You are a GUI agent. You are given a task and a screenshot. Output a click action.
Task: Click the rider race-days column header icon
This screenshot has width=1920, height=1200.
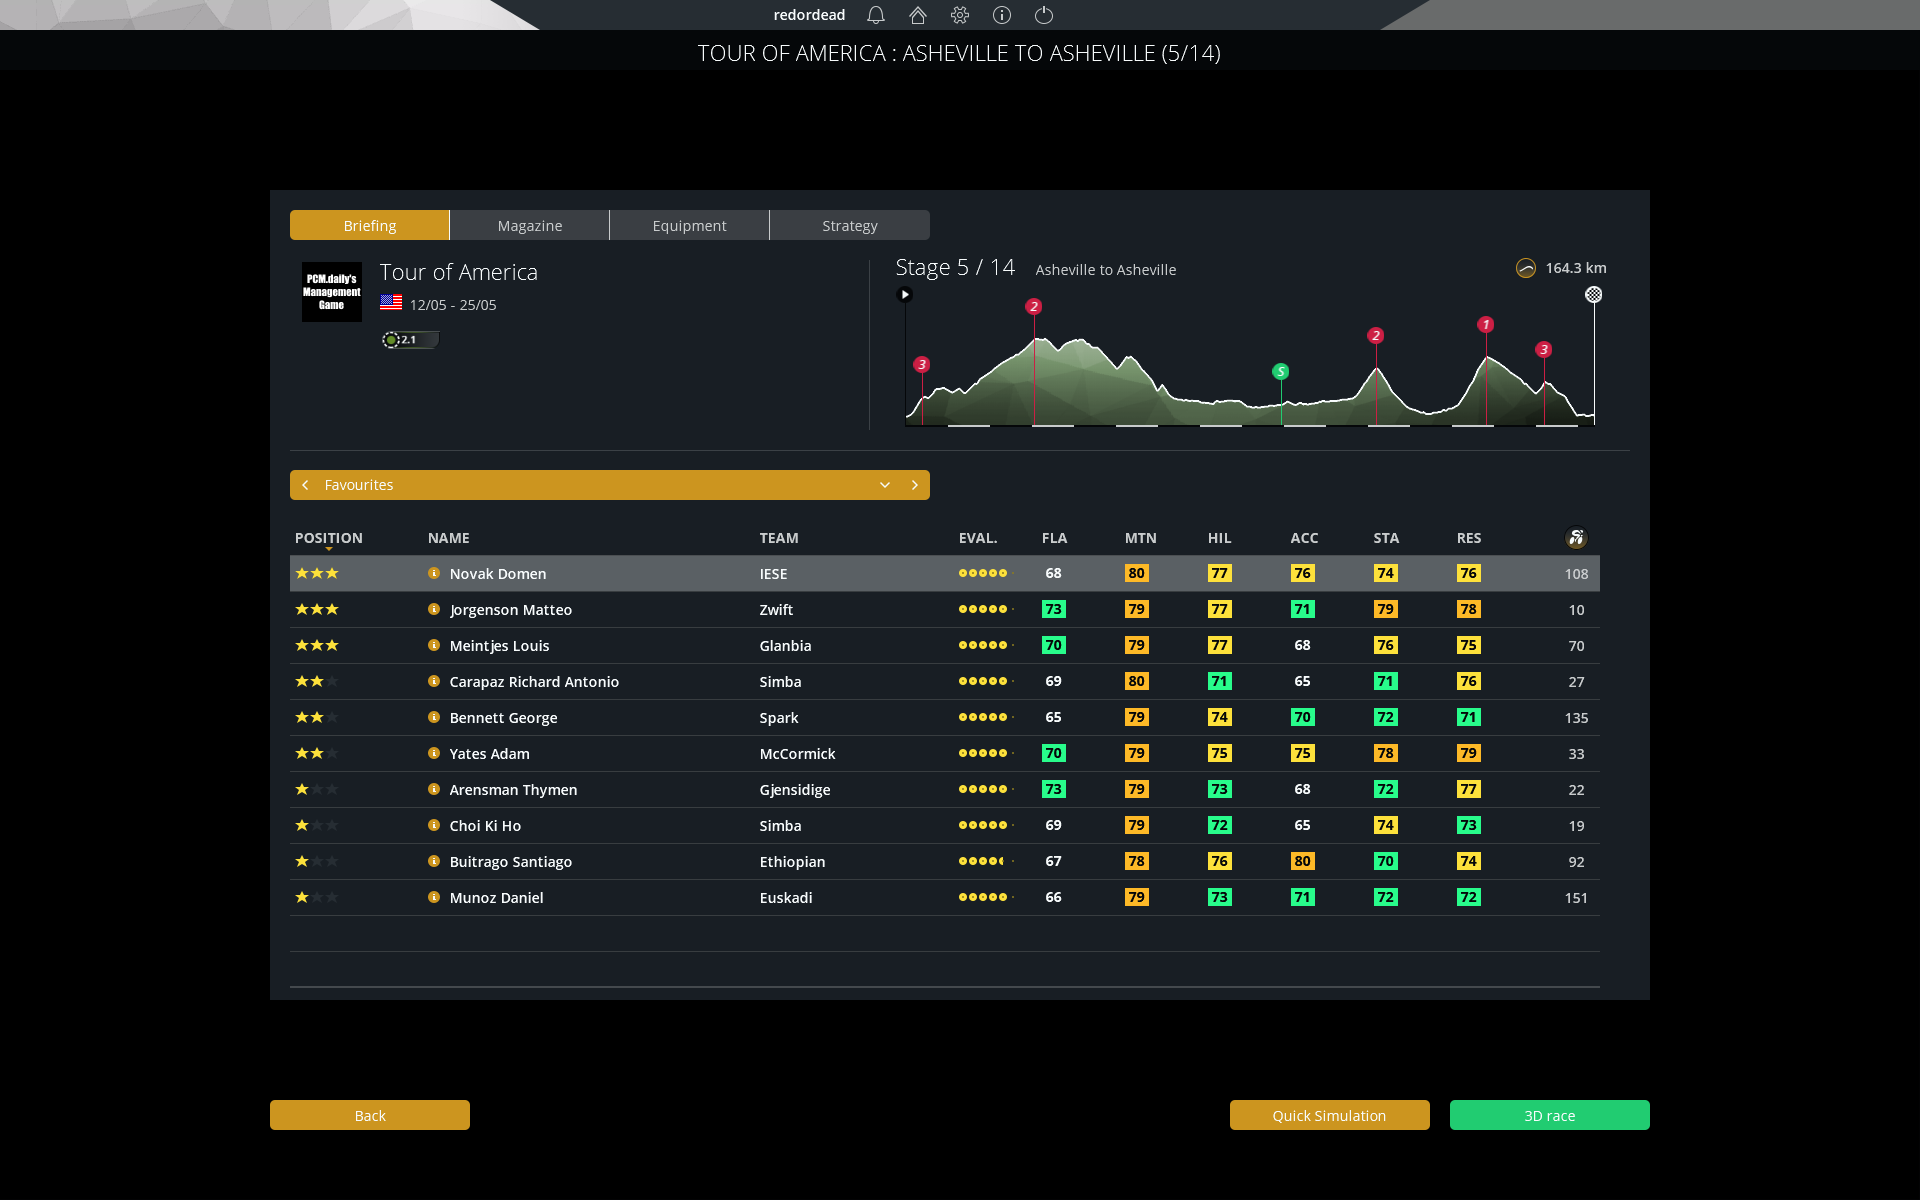tap(1576, 538)
